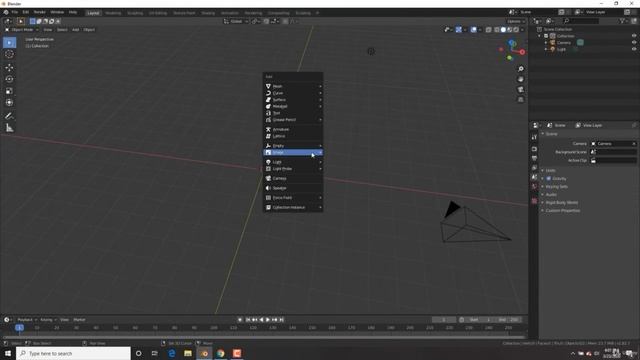Image resolution: width=640 pixels, height=360 pixels.
Task: Open the Output properties tab
Action: 534,158
